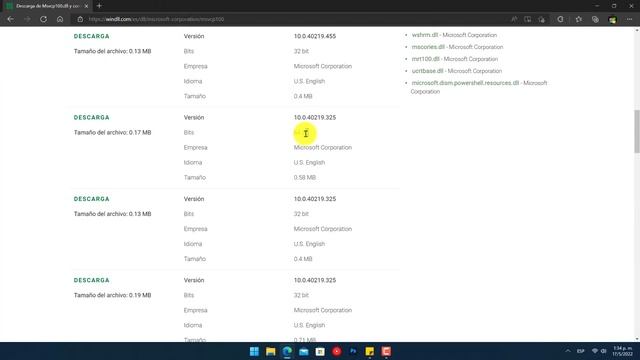640x360 pixels.
Task: Open the Collections icon
Action: click(595, 19)
